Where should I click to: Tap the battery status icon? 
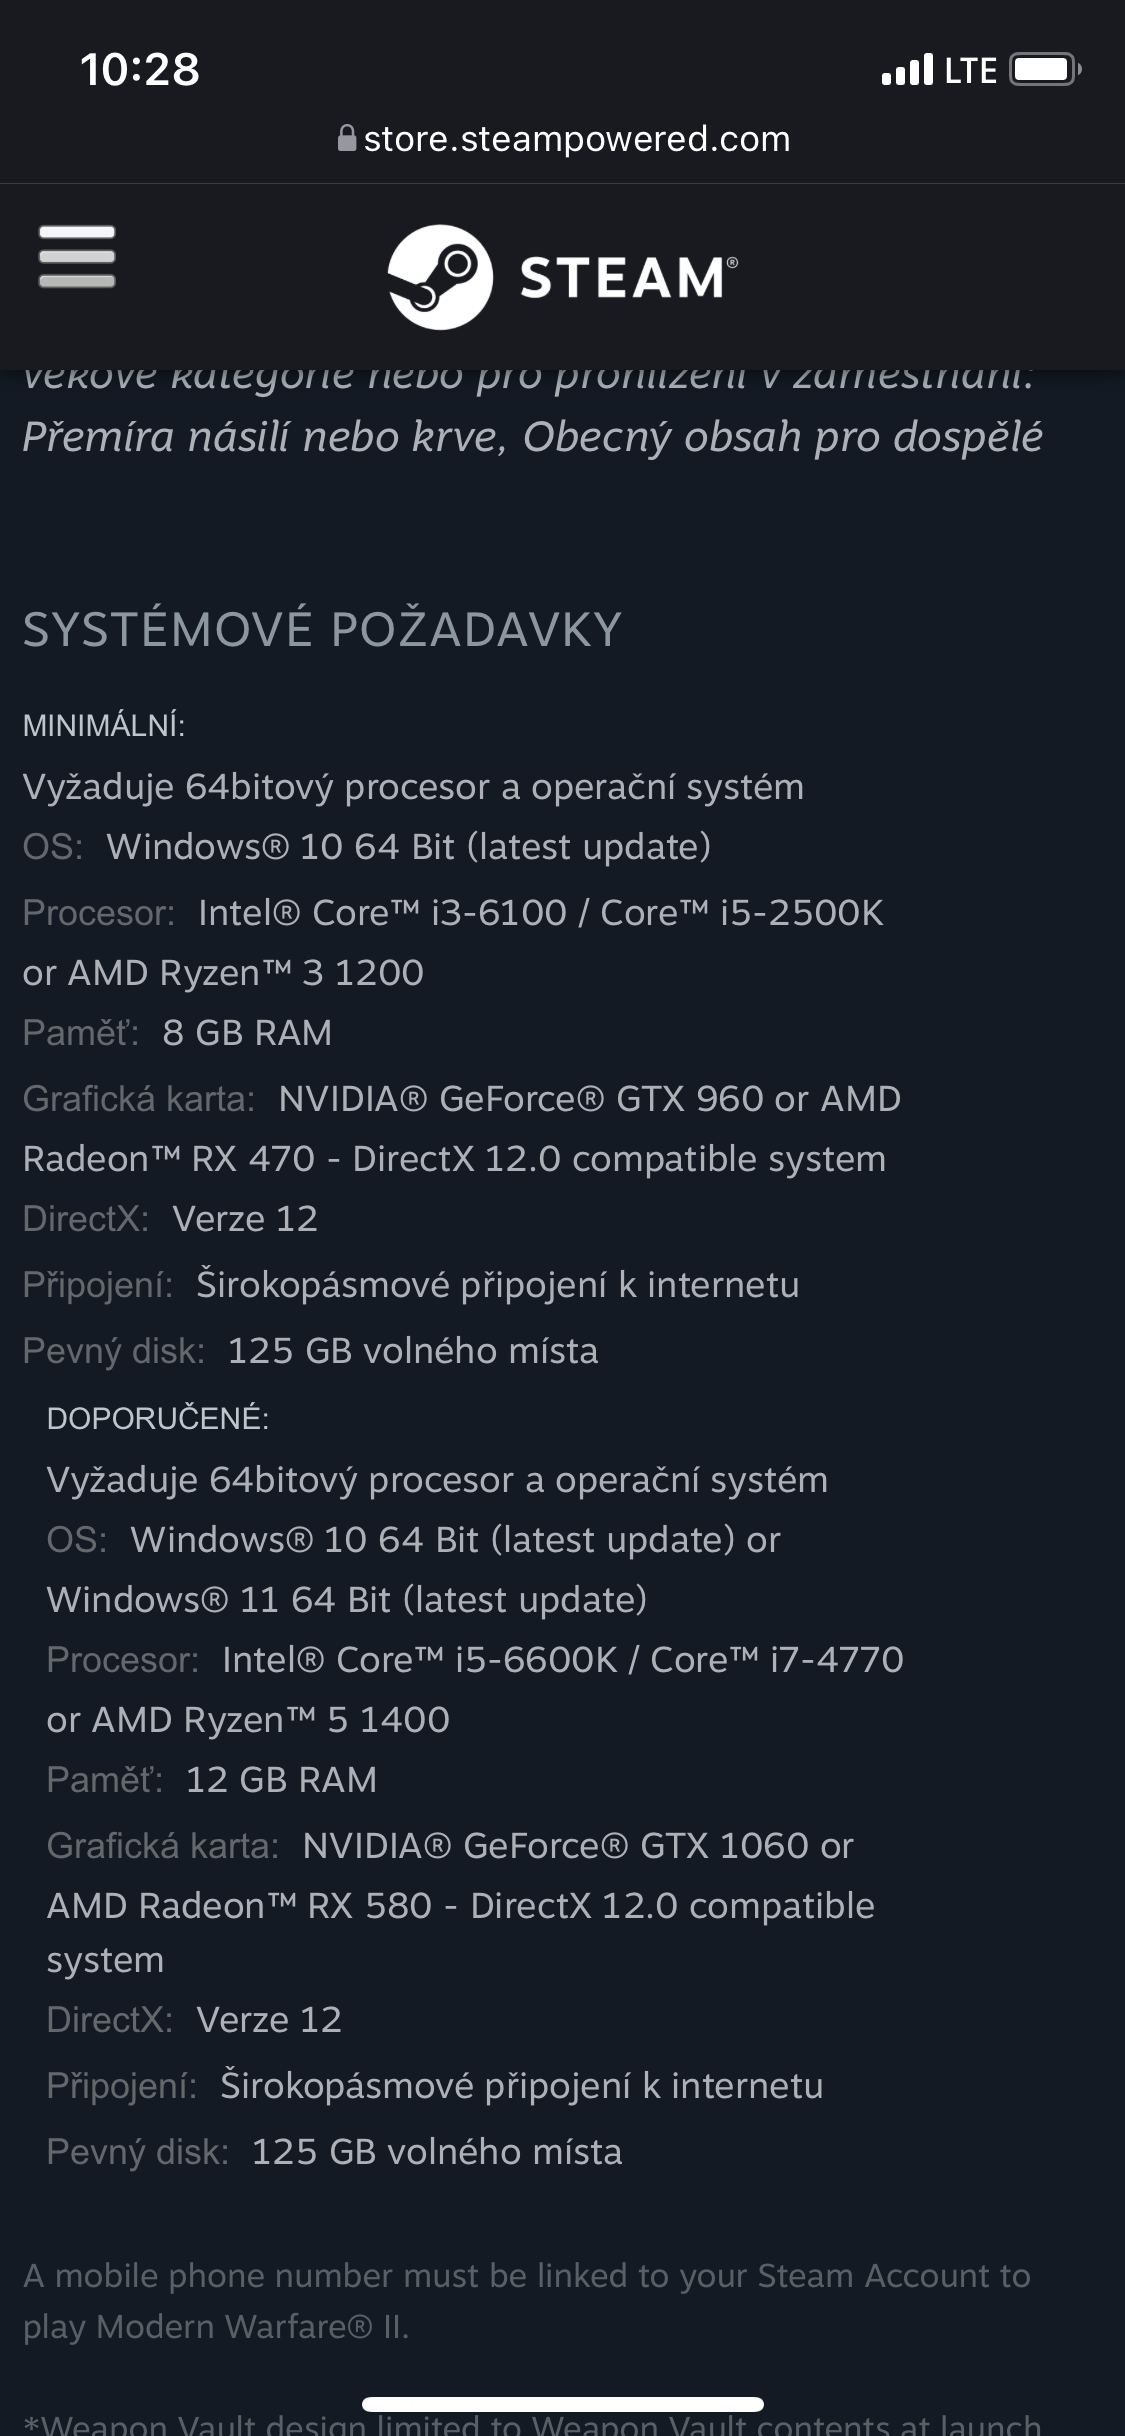tap(1044, 70)
